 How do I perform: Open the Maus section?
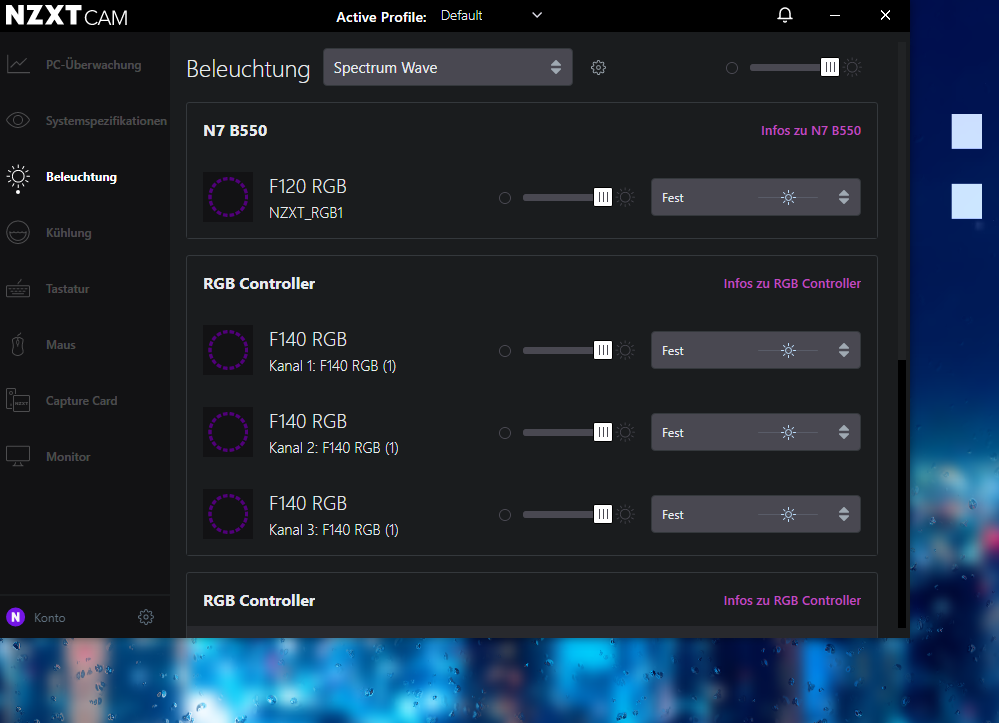[x=61, y=345]
